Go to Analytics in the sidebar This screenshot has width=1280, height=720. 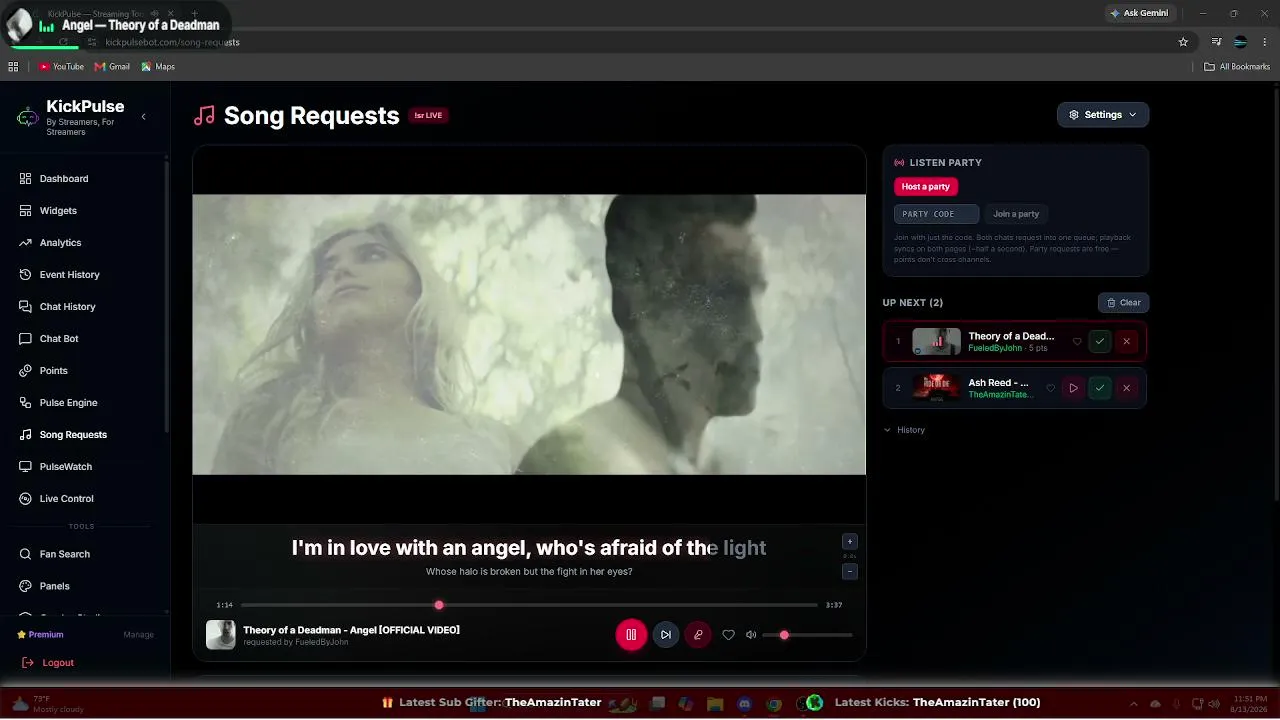coord(60,243)
